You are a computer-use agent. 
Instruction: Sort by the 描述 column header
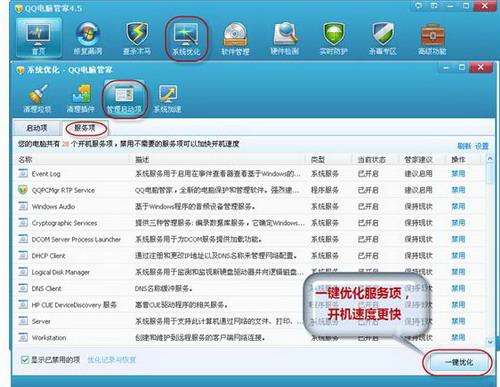(x=142, y=160)
